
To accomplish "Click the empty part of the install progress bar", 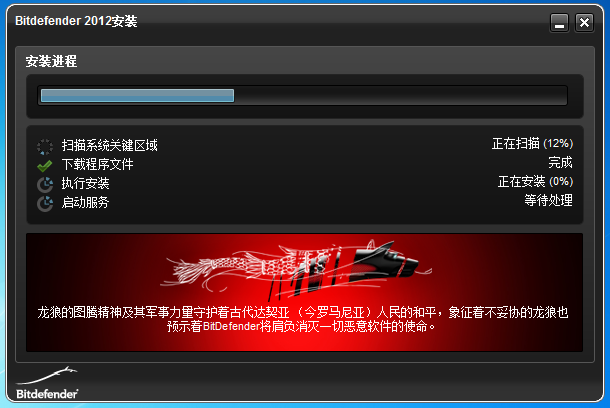I will click(x=400, y=95).
